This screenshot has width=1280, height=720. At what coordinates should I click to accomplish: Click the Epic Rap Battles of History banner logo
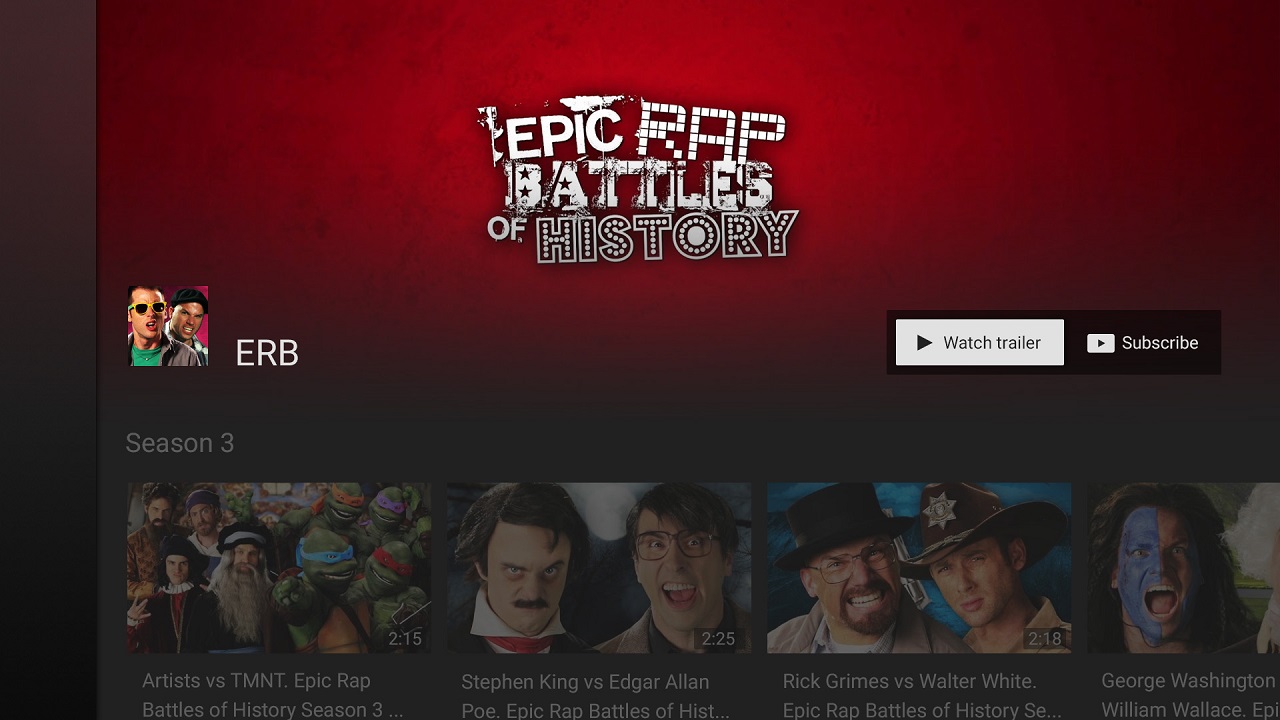coord(639,180)
